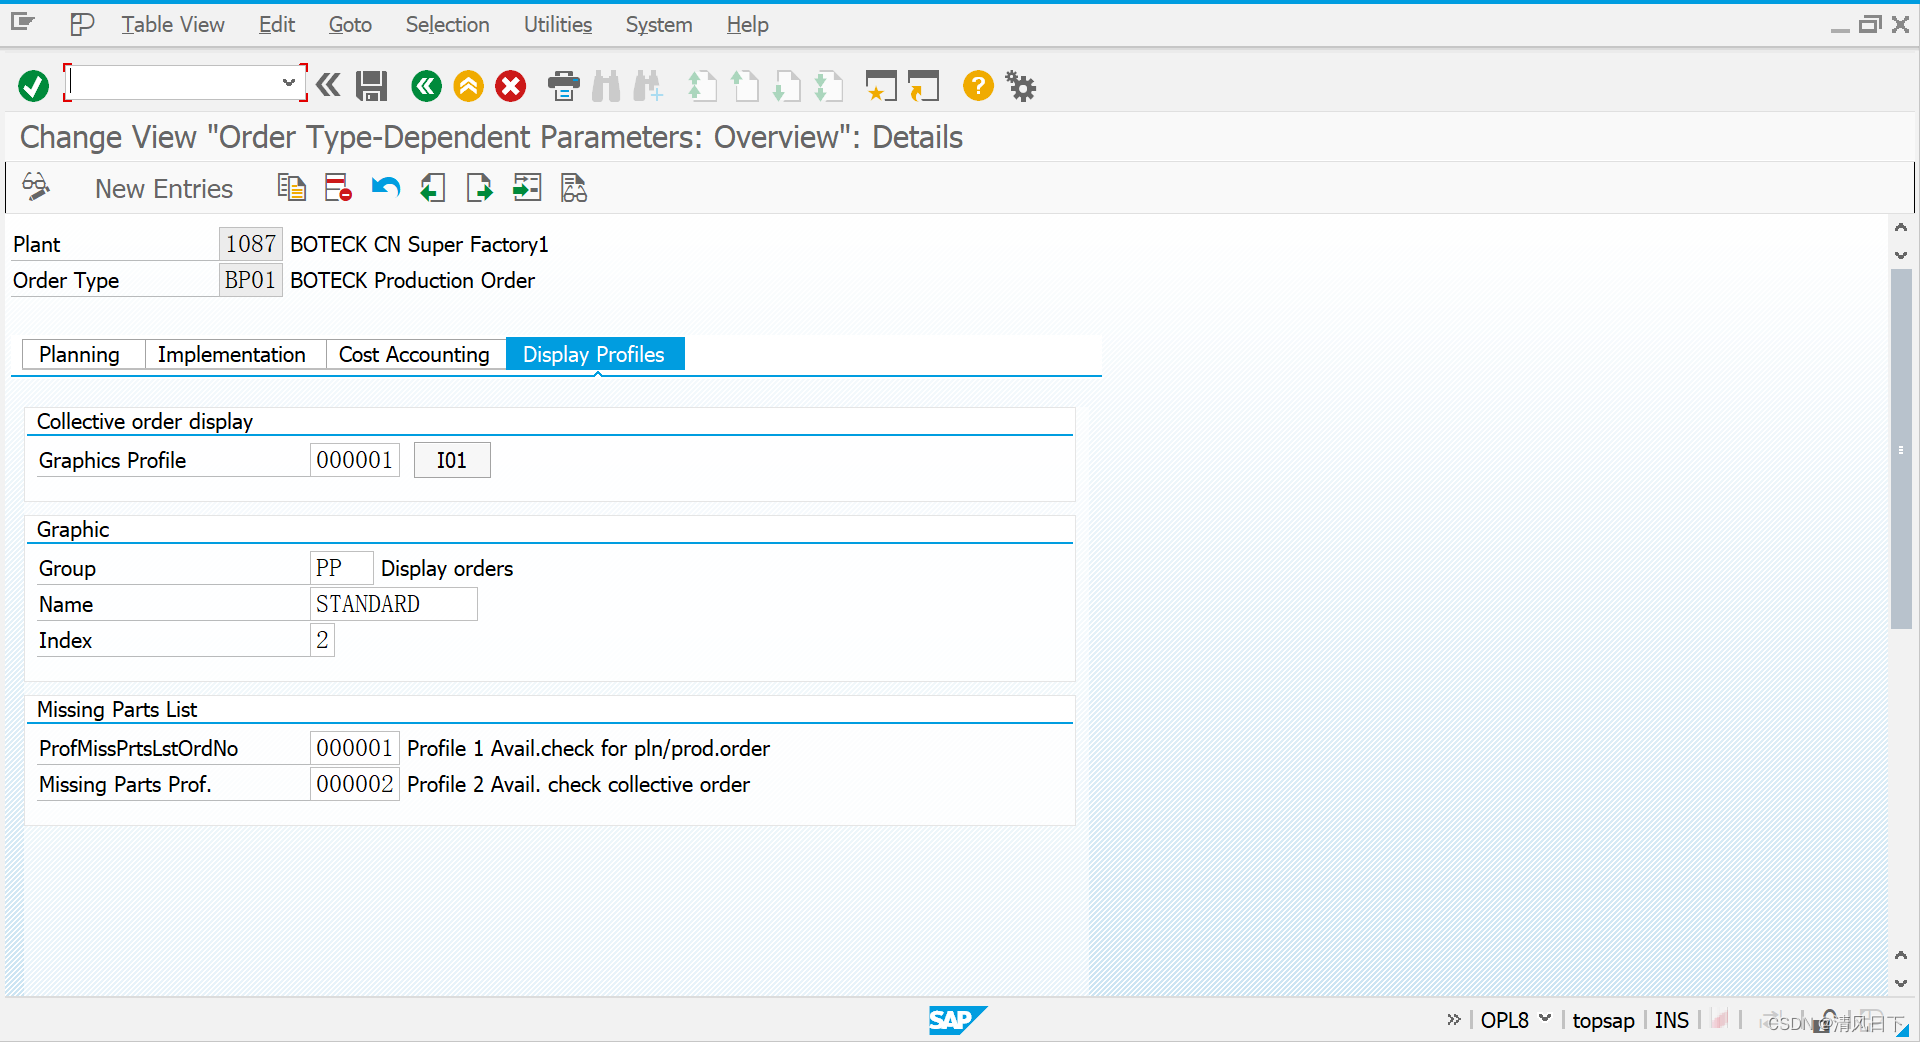Screen dimensions: 1920x1042
Task: Click the Plant field 1087
Action: coord(250,244)
